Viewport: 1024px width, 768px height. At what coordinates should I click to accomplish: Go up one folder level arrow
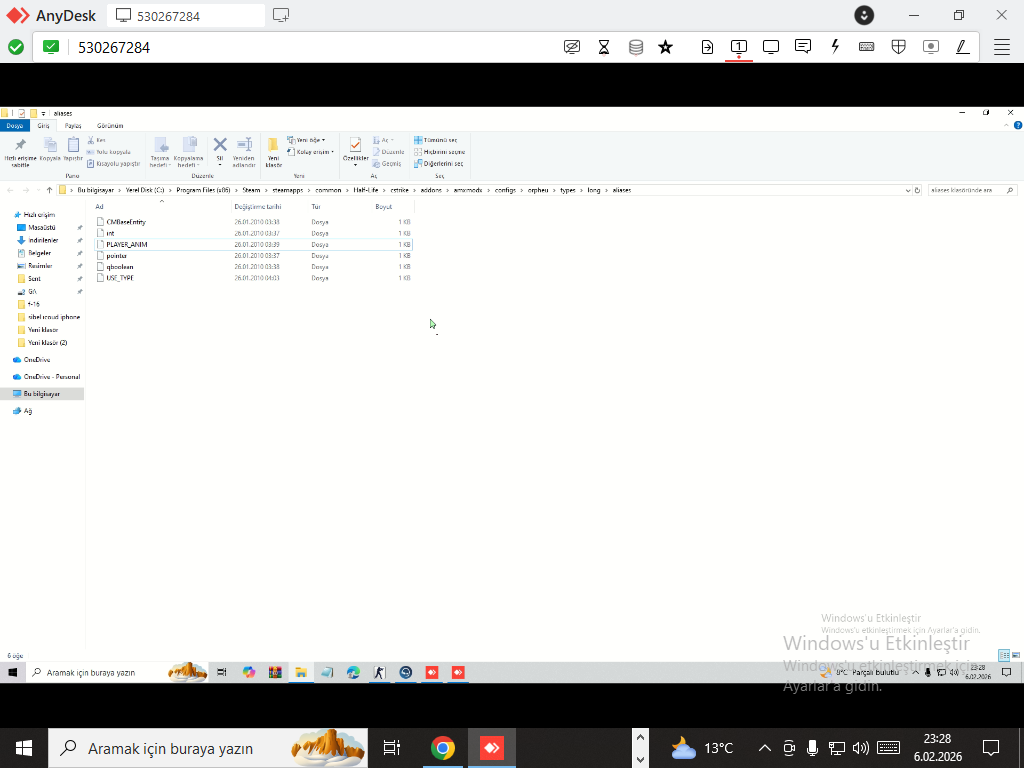point(49,190)
